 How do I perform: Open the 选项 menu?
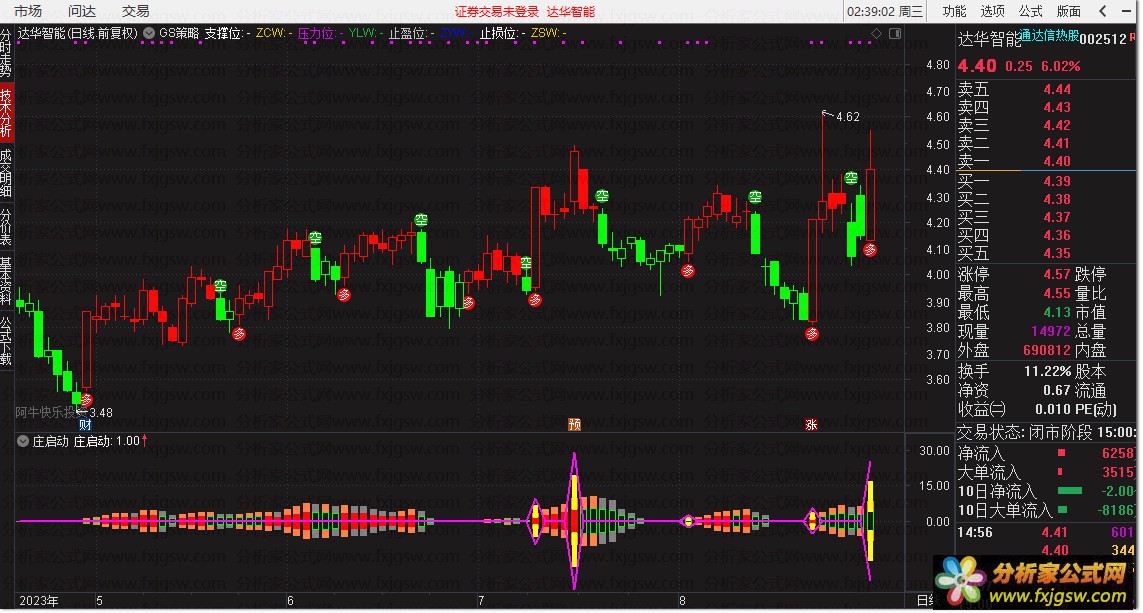point(992,11)
